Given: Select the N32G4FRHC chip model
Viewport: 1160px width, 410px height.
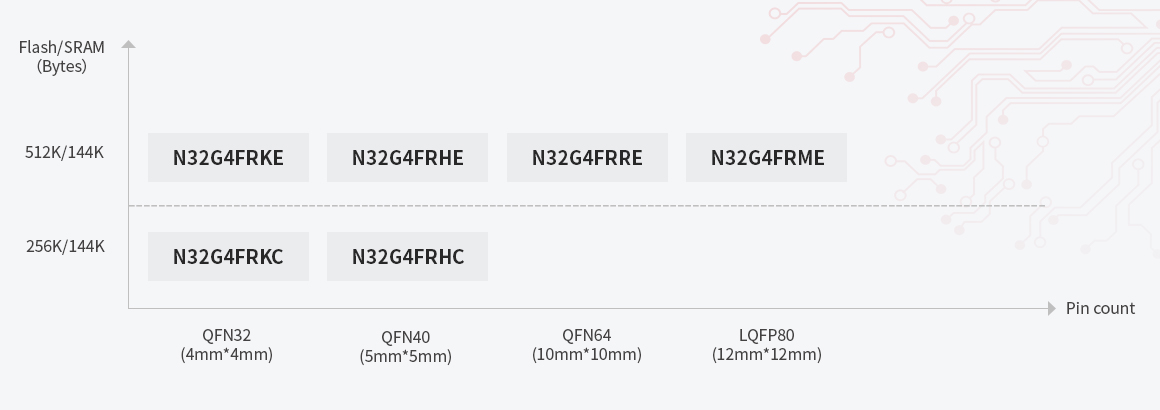Looking at the screenshot, I should coord(407,257).
